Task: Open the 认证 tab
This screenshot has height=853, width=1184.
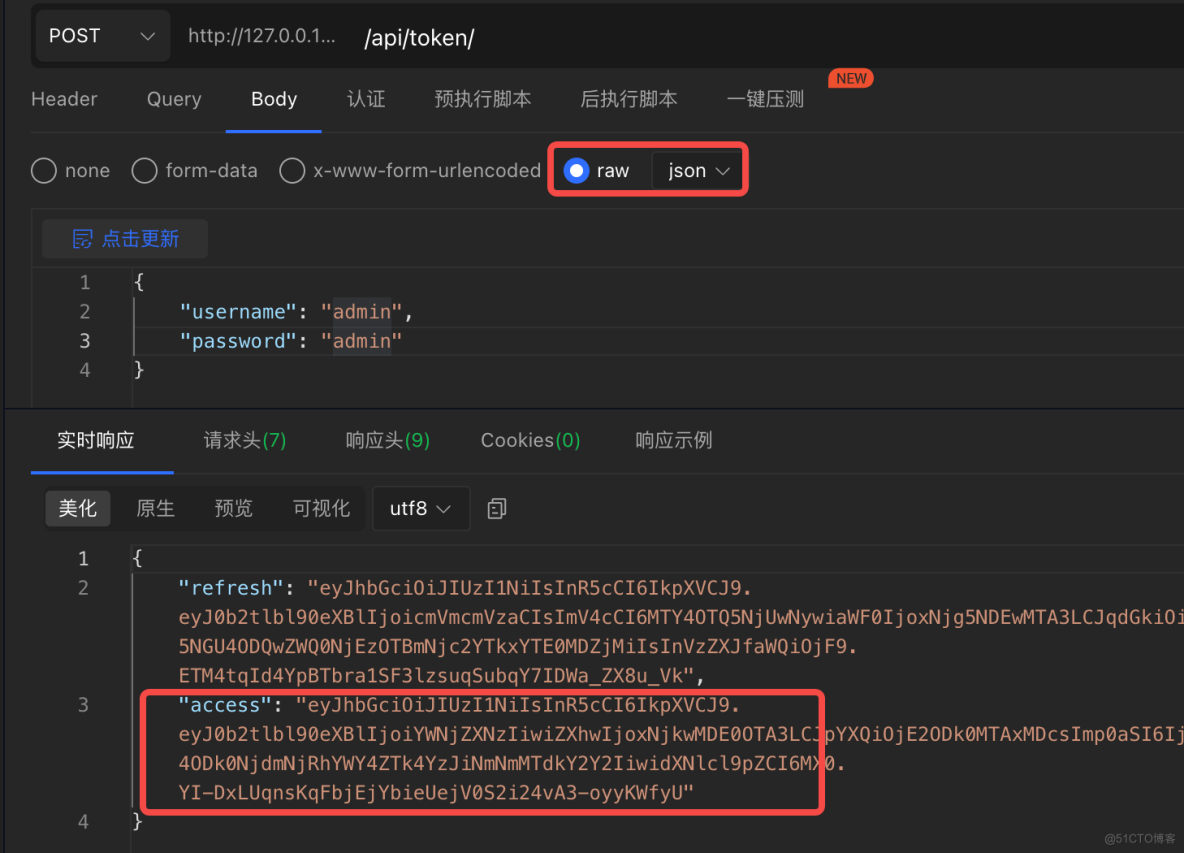Action: pyautogui.click(x=366, y=99)
